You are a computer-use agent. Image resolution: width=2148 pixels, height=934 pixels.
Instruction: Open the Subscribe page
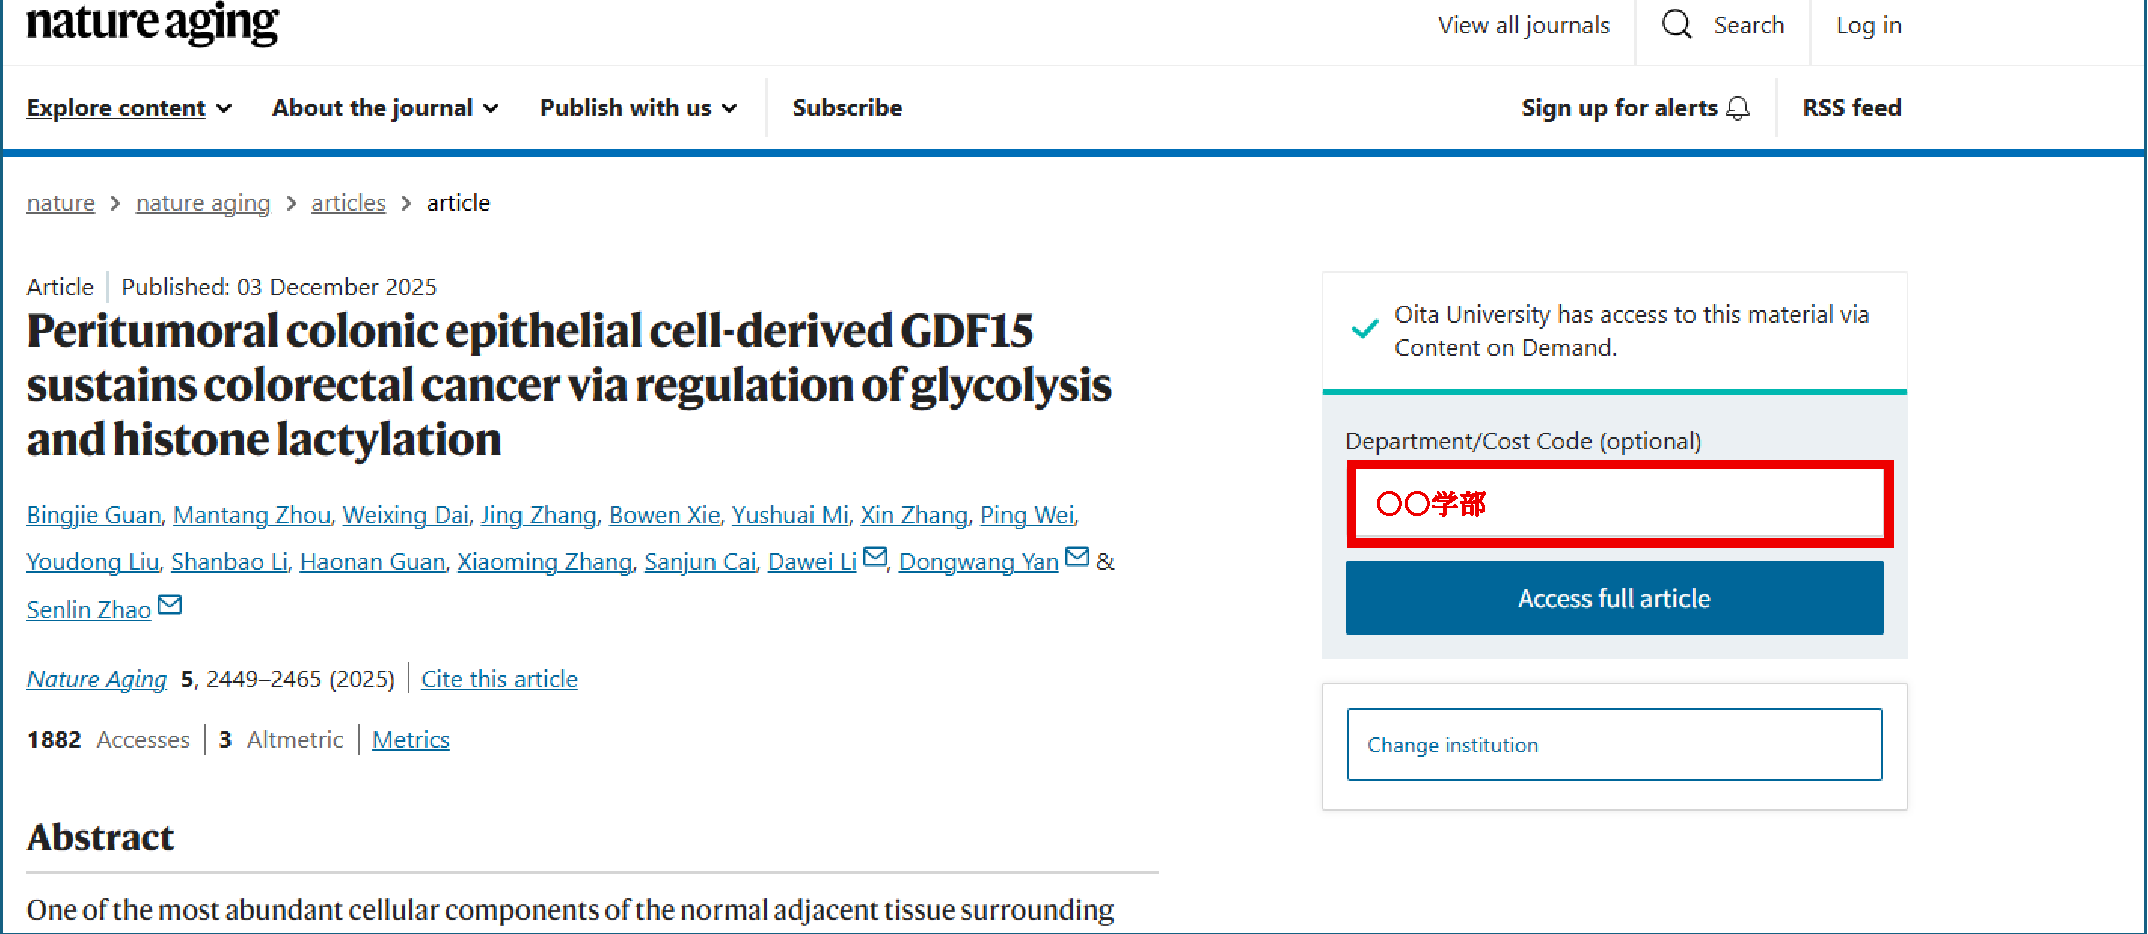point(847,108)
